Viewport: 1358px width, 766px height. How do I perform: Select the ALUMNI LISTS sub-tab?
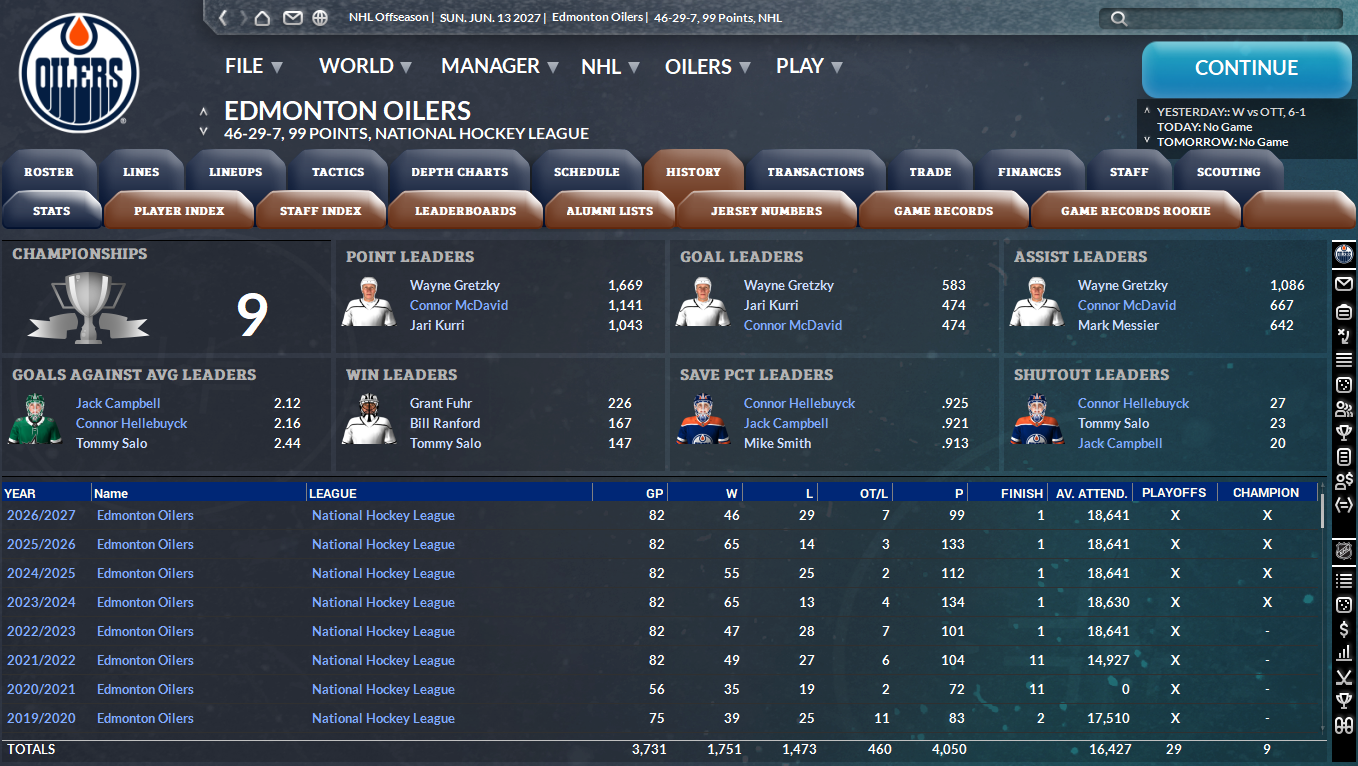610,211
